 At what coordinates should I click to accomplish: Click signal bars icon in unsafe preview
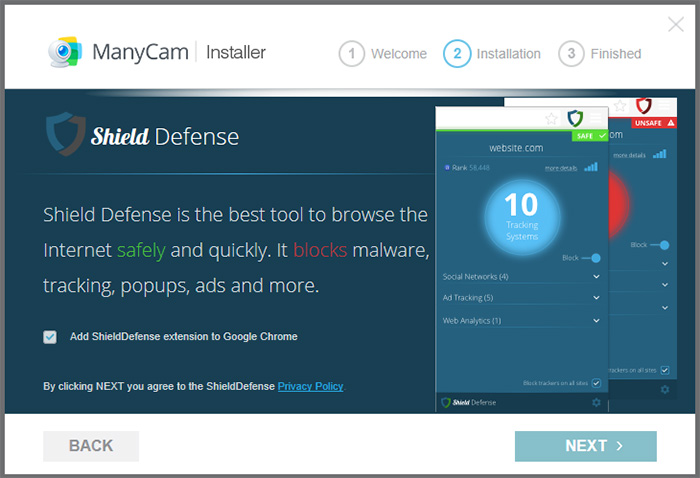point(659,154)
